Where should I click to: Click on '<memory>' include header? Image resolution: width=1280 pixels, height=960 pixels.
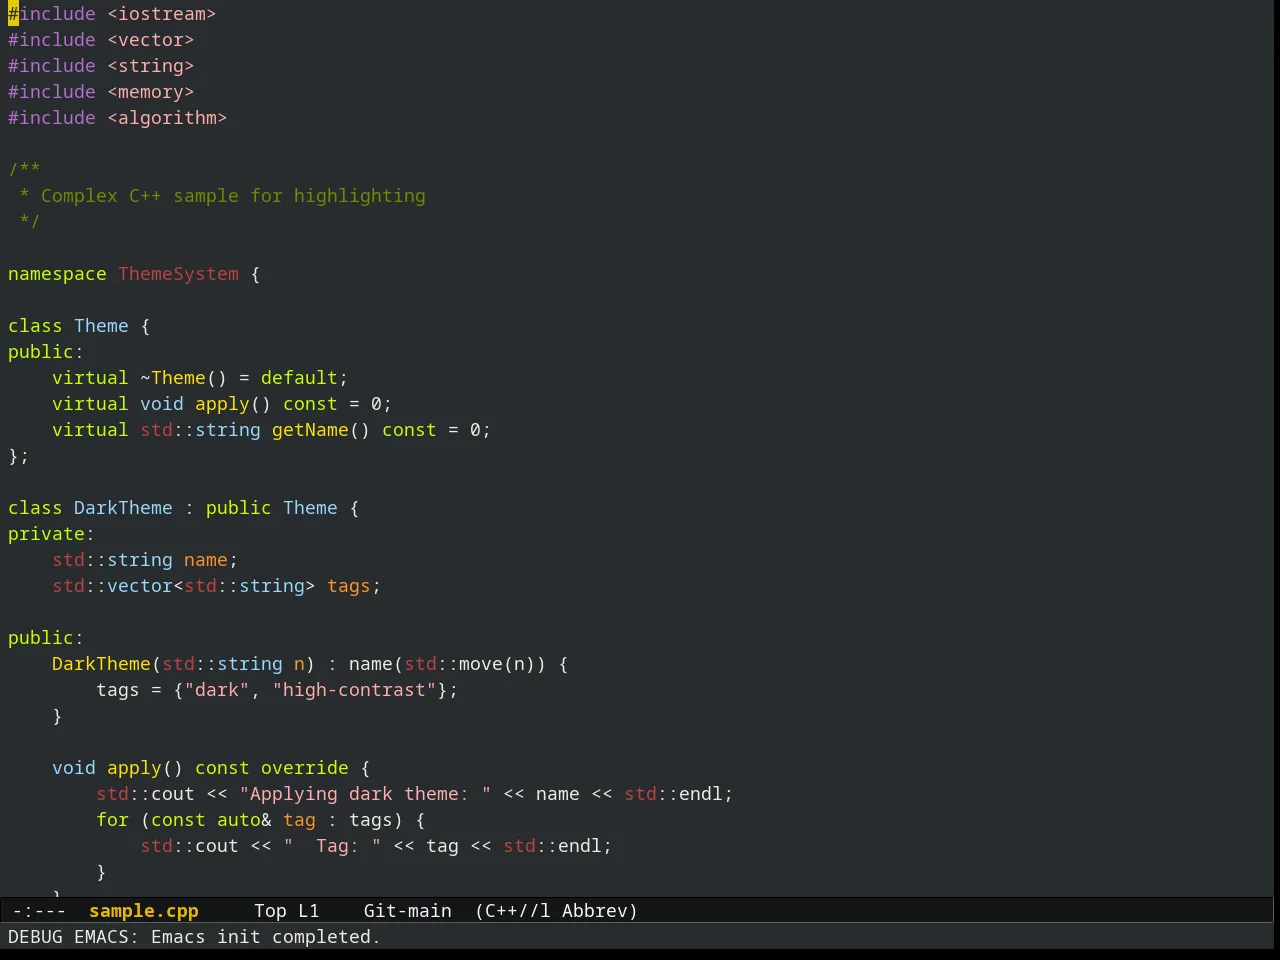[150, 92]
